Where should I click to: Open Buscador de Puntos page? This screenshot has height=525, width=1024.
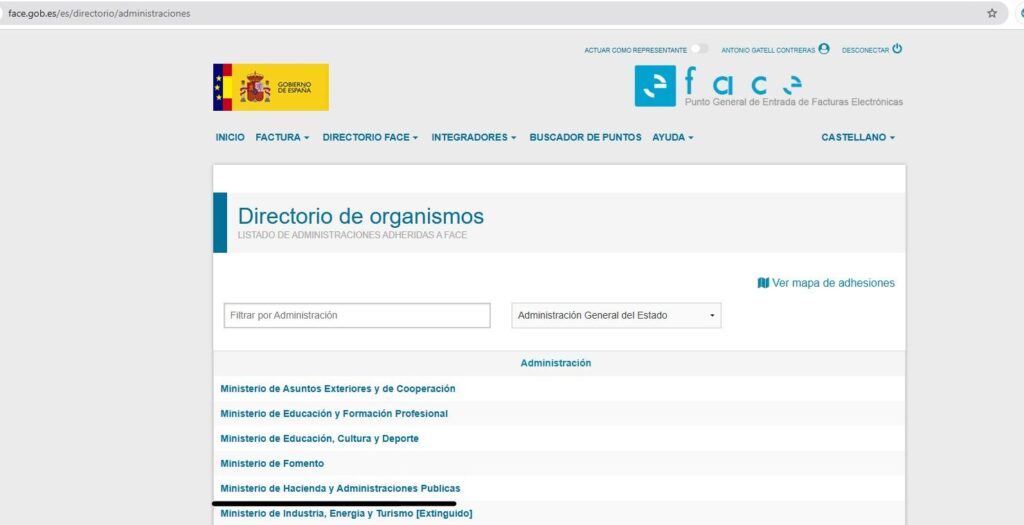[585, 137]
